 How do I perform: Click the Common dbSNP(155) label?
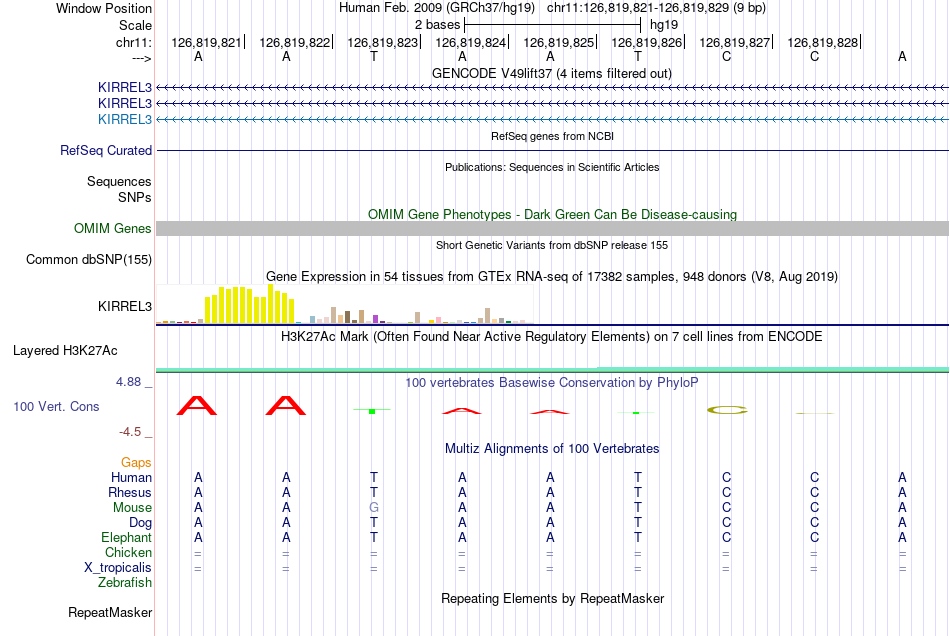[88, 259]
